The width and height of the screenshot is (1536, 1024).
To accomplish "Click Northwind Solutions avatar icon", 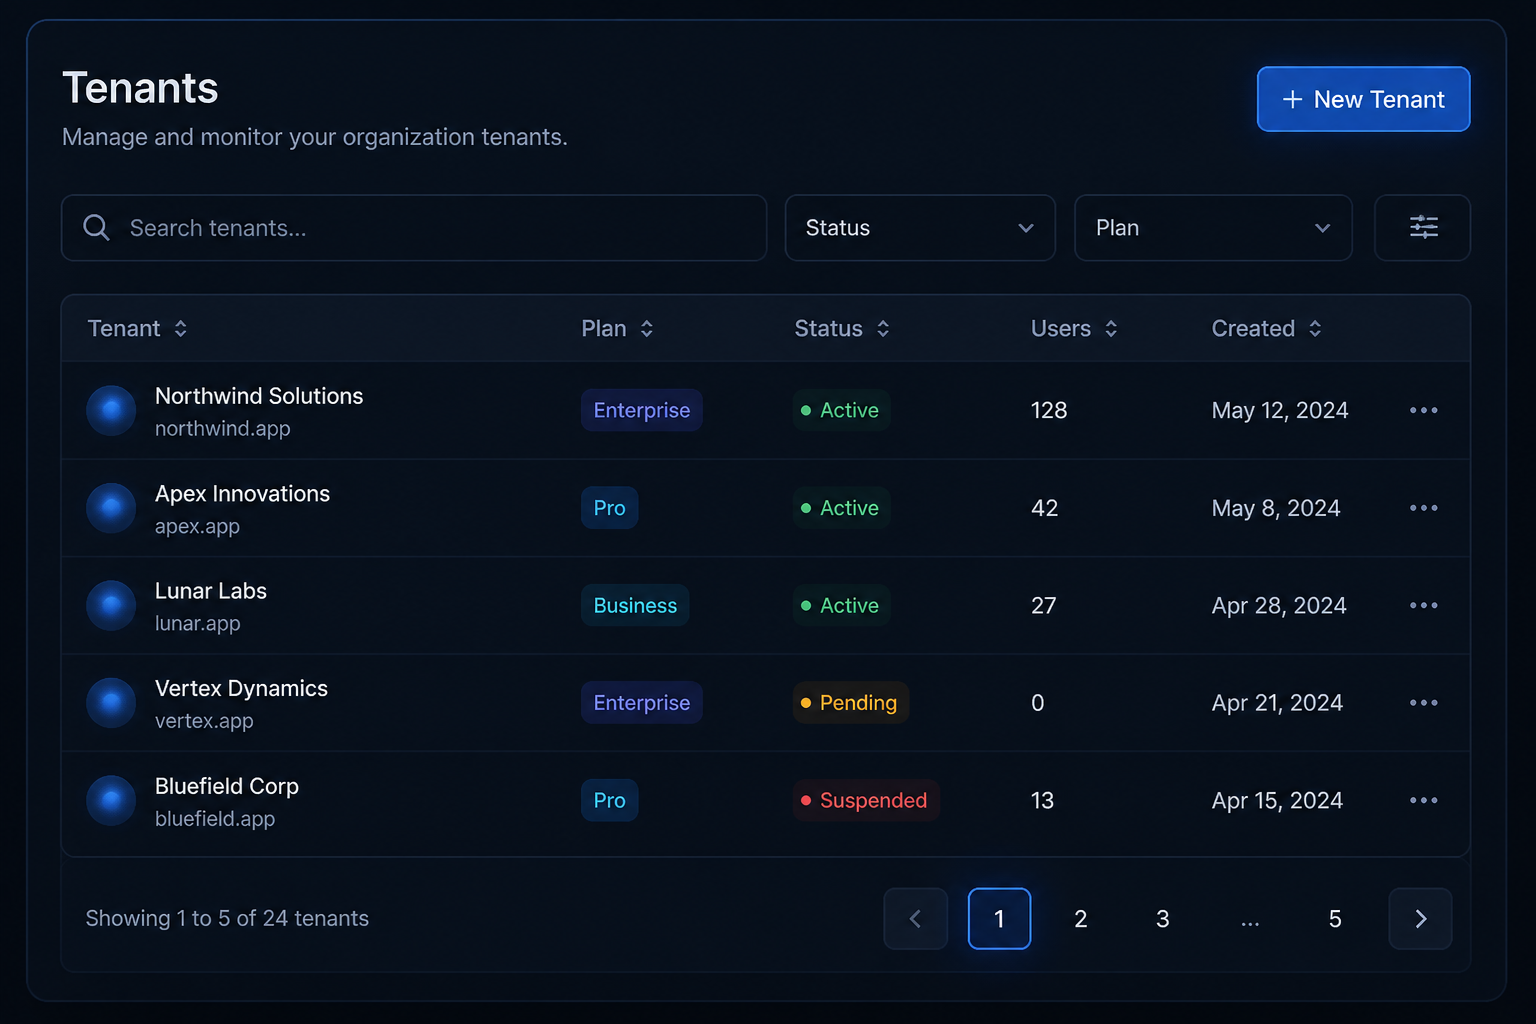I will click(x=111, y=410).
